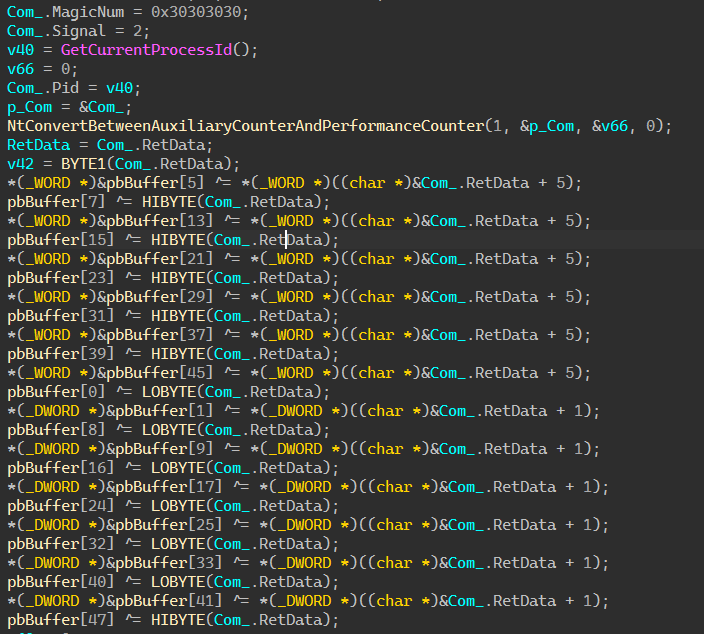Click p_Com in the 'p_Com = &Com_' assignment
704x634 pixels.
point(27,106)
